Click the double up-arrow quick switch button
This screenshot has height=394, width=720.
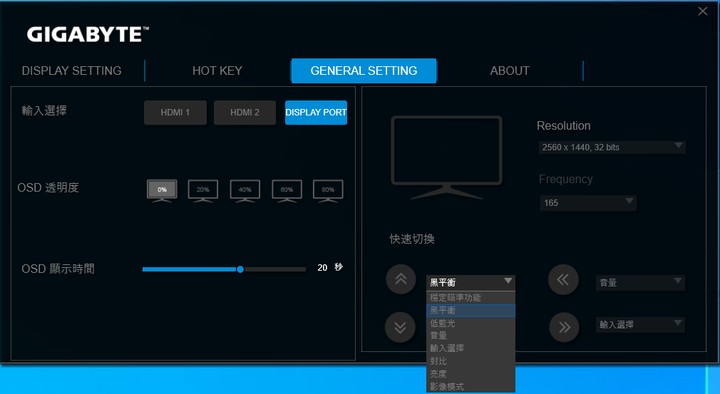coord(401,279)
